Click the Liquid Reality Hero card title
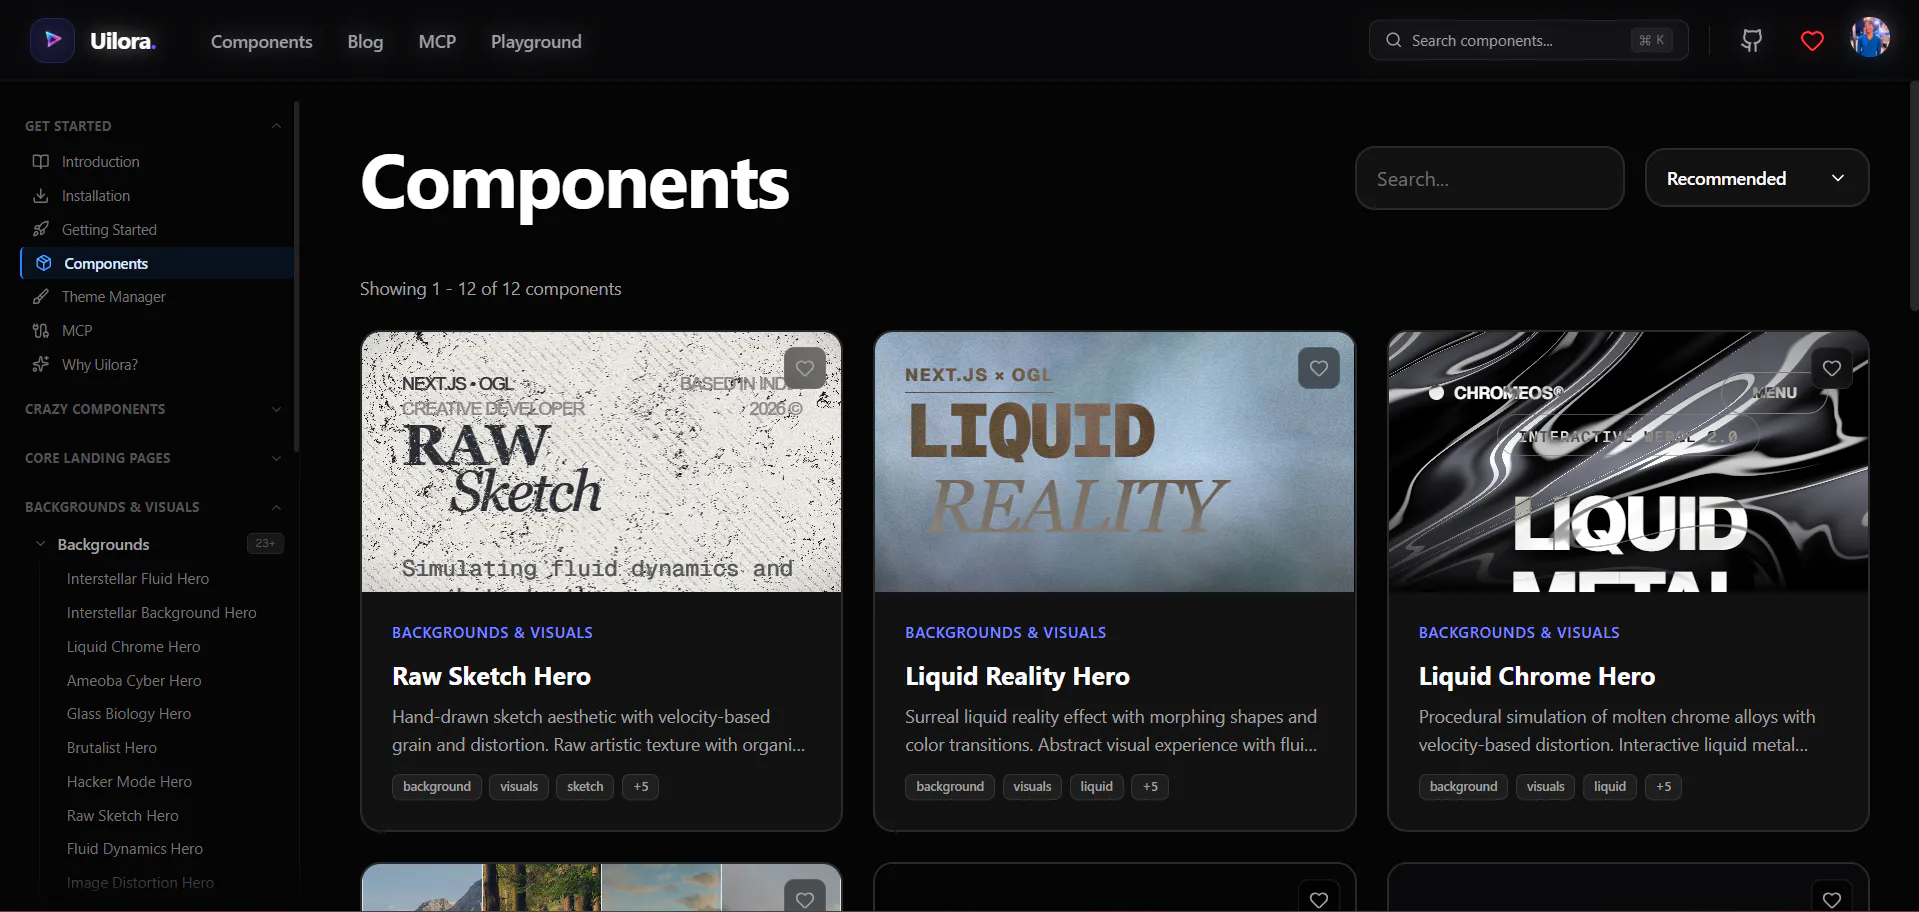Viewport: 1919px width, 912px height. [1017, 676]
